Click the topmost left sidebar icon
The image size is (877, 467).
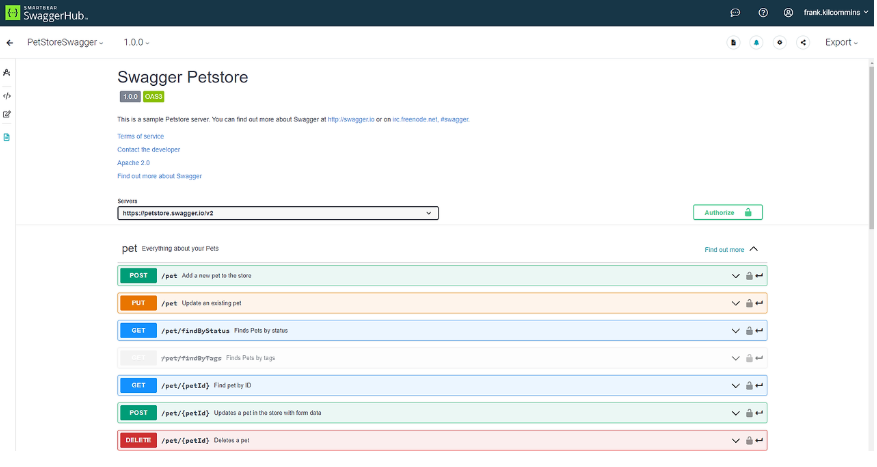pos(7,73)
